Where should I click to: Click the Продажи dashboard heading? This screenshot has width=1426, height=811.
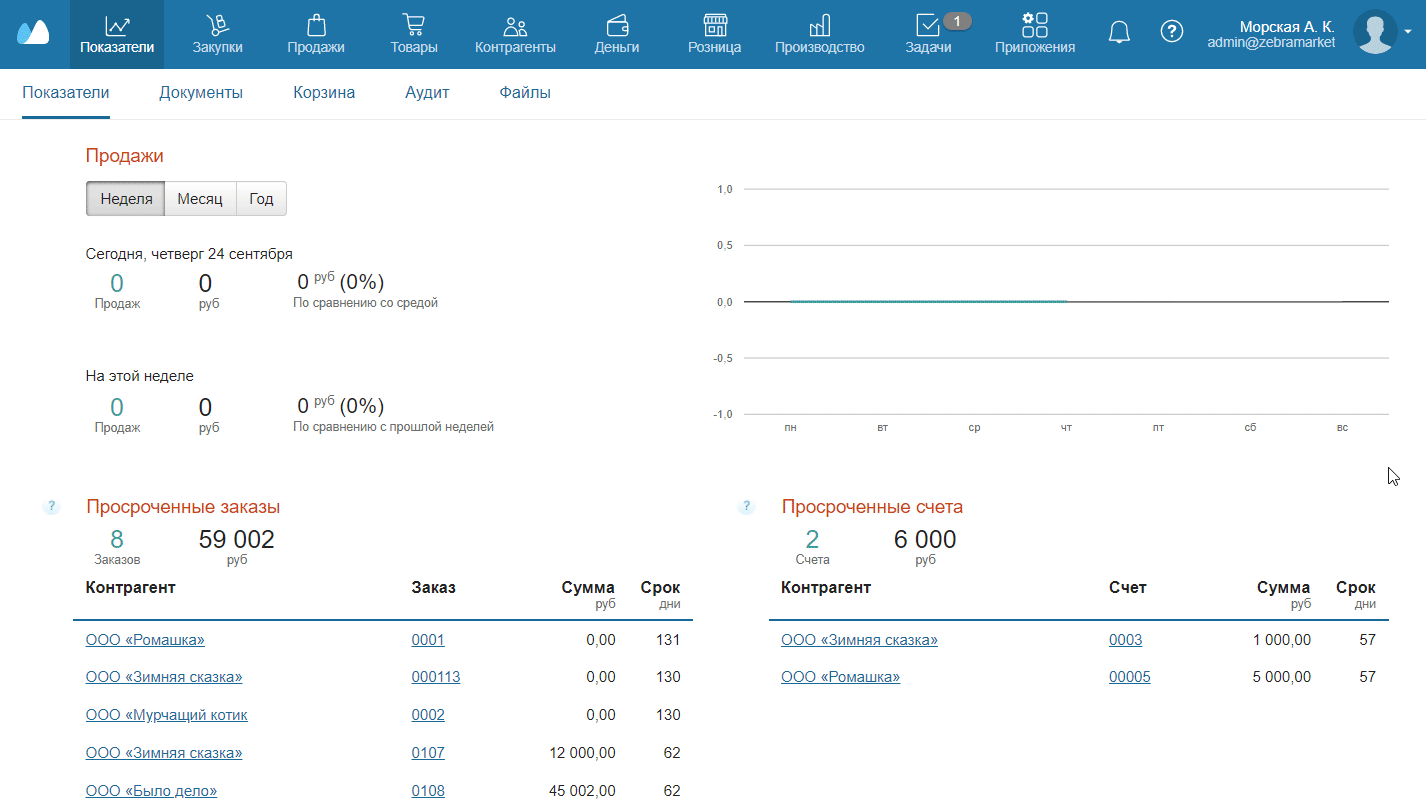(124, 156)
